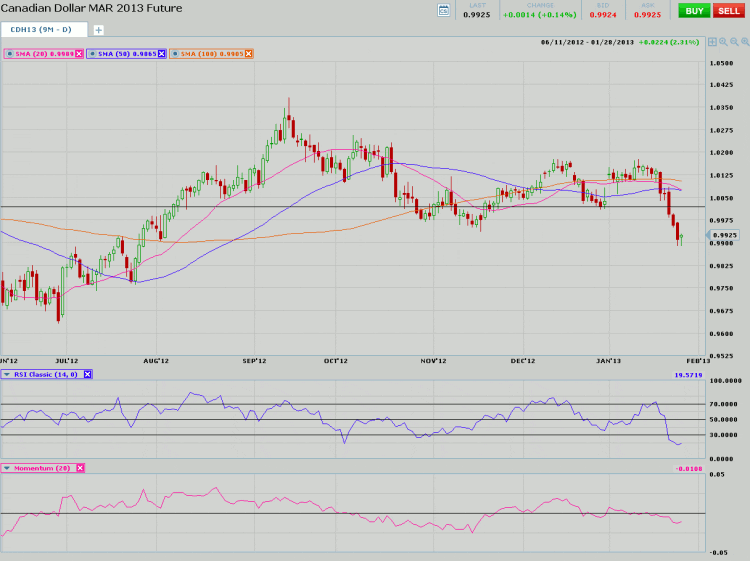Click the SMA (50) indicator label

point(127,53)
